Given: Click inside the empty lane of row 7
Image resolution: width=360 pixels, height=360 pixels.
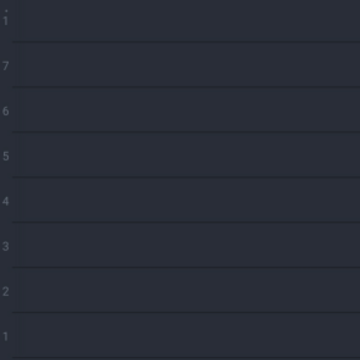Looking at the screenshot, I should (186, 64).
